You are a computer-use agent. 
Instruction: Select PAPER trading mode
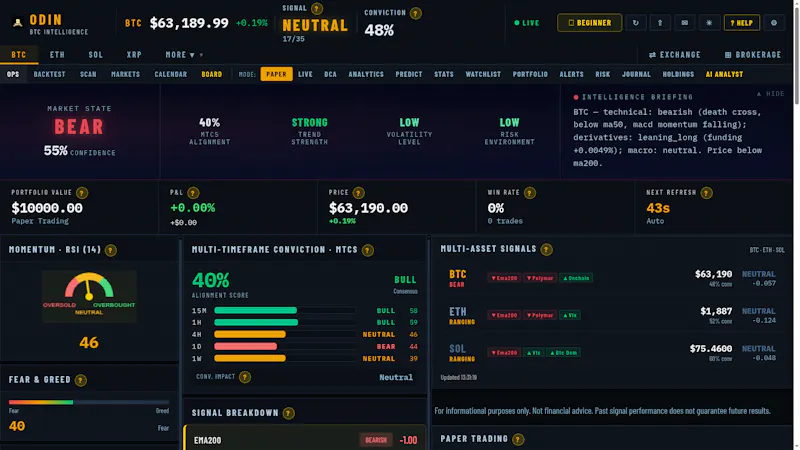(277, 74)
